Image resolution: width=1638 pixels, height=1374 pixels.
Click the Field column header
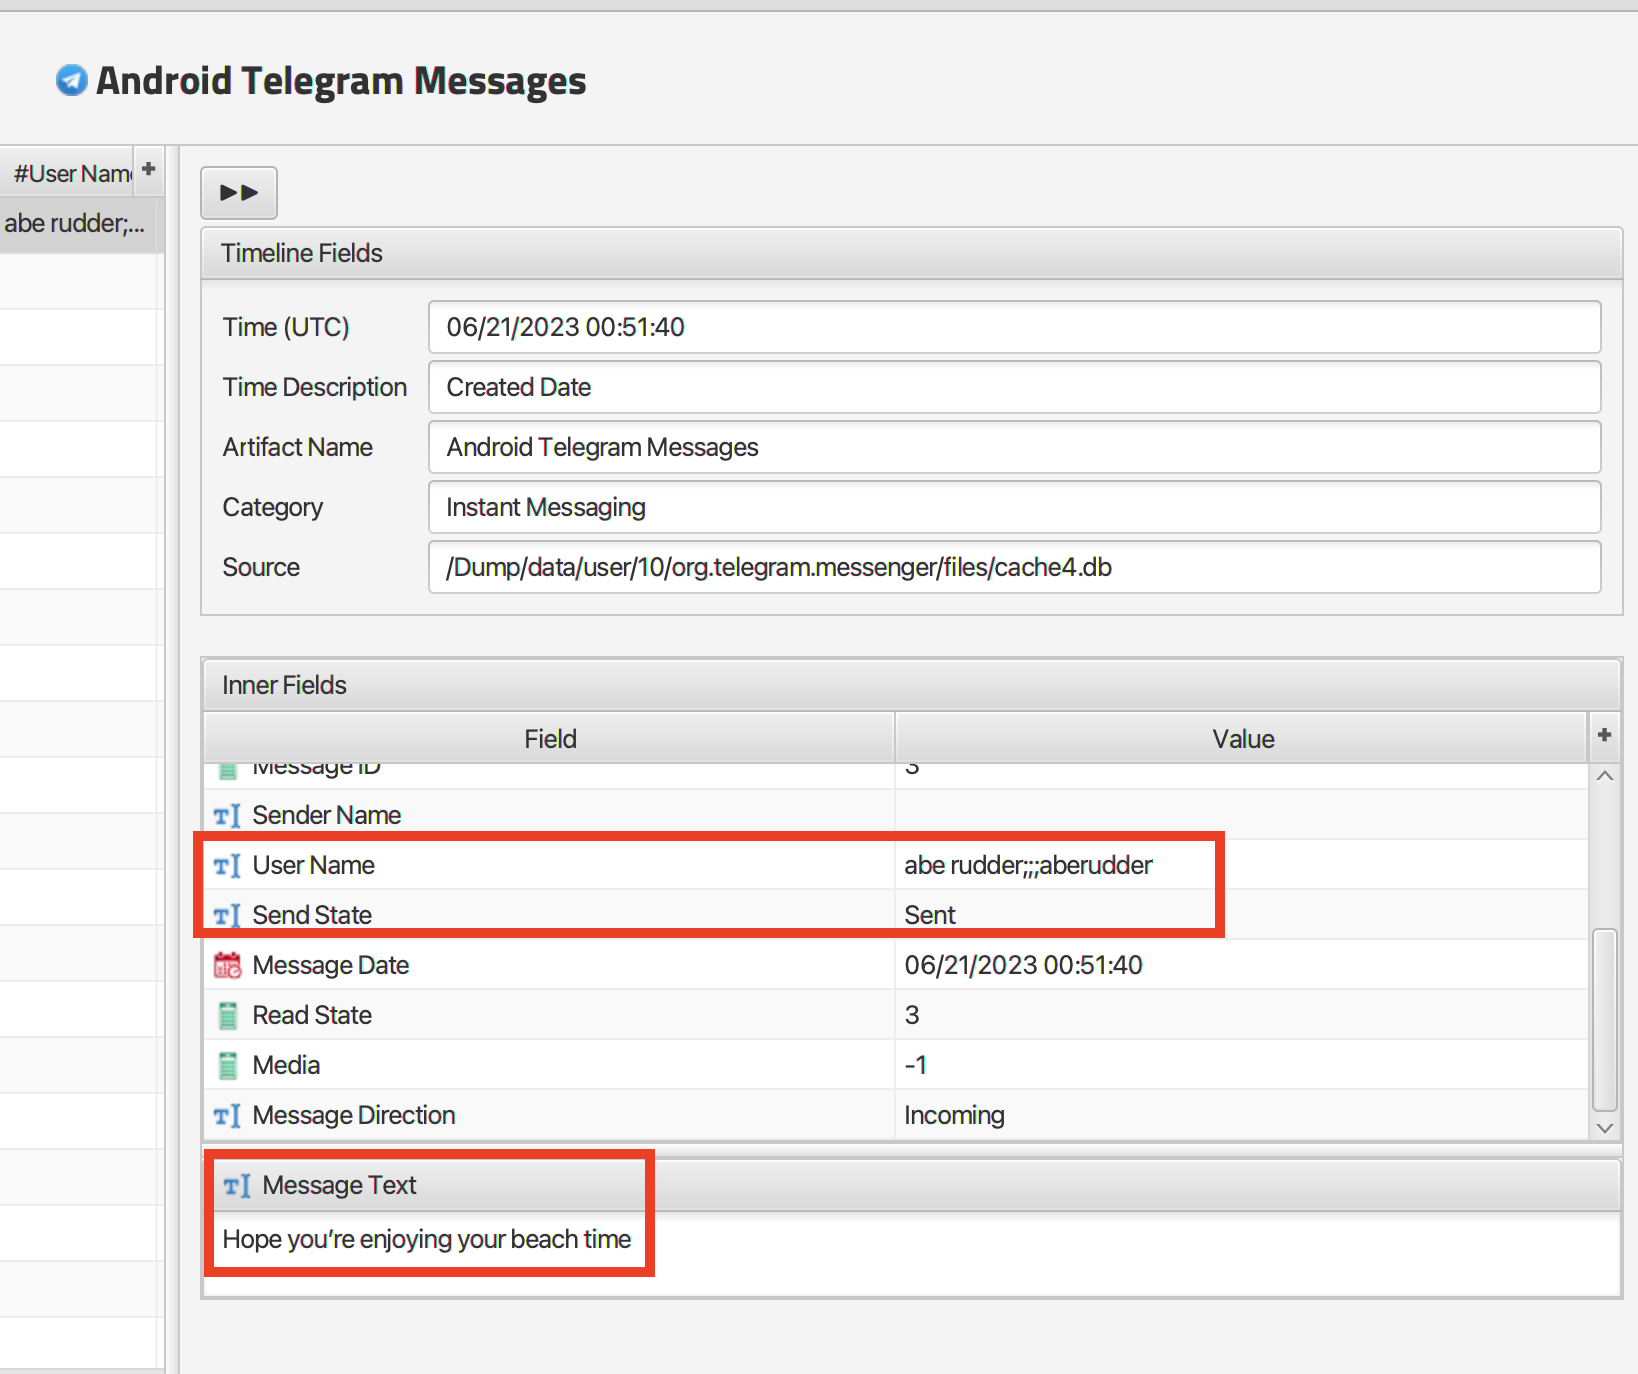(549, 738)
